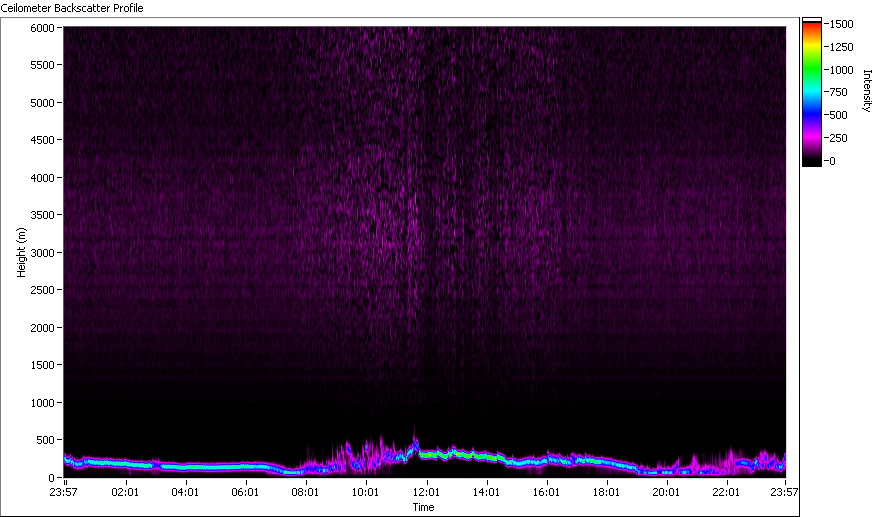Click the intensity color ramp bar
876x517 pixels.
click(x=812, y=92)
